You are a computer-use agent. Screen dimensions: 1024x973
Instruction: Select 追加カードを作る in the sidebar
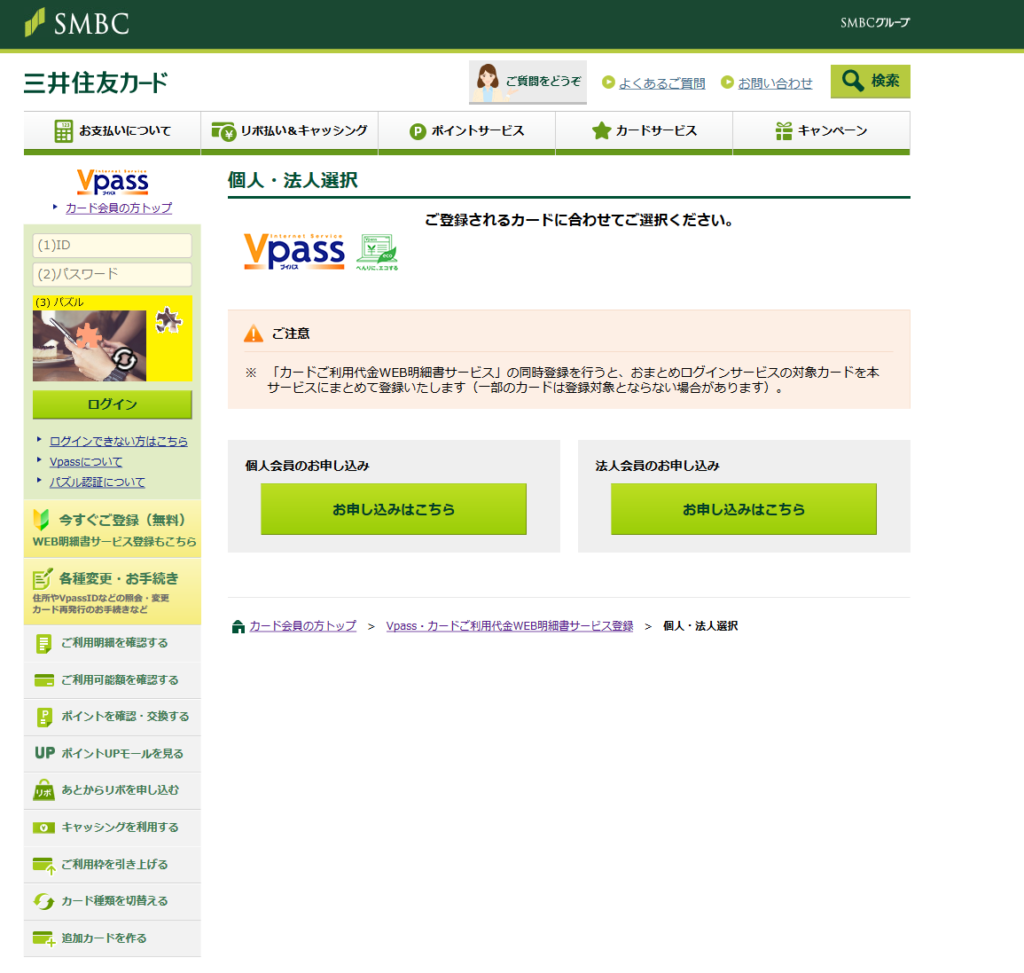click(x=112, y=937)
